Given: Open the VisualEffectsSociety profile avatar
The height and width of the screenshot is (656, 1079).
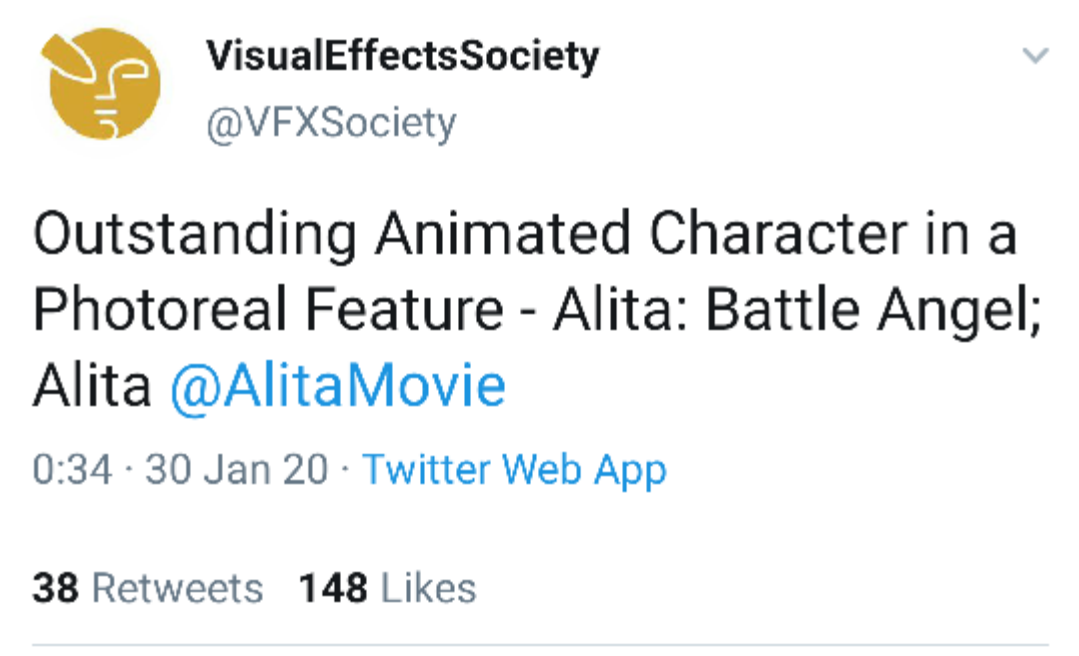Looking at the screenshot, I should click(104, 84).
